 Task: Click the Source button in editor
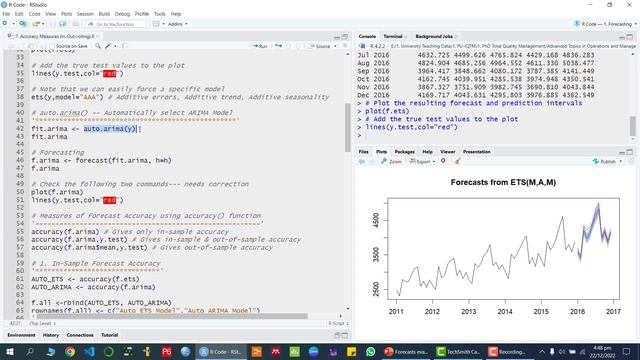pos(320,46)
